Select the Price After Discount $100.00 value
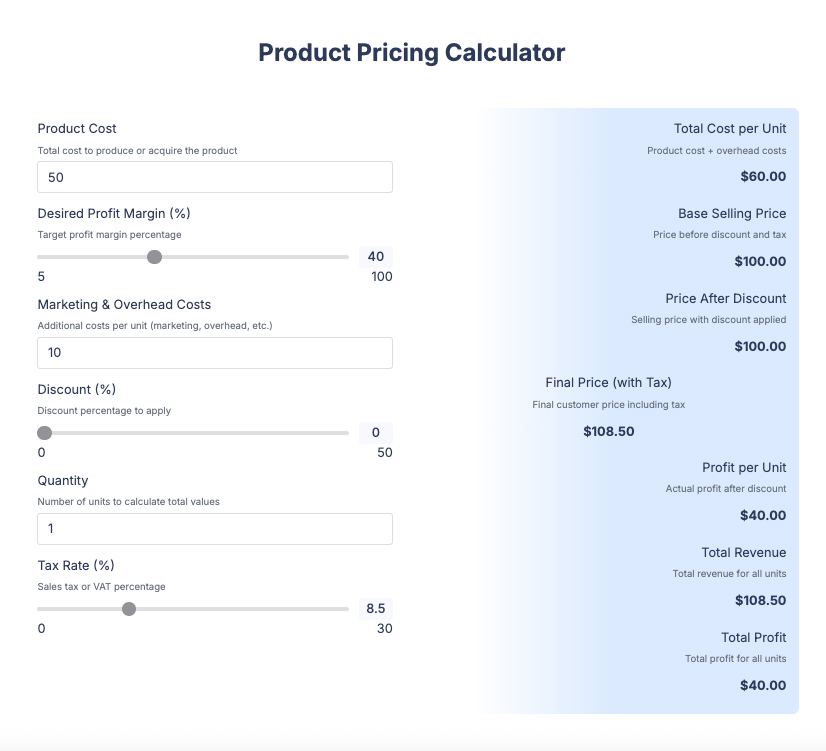The width and height of the screenshot is (826, 751). pyautogui.click(x=758, y=346)
